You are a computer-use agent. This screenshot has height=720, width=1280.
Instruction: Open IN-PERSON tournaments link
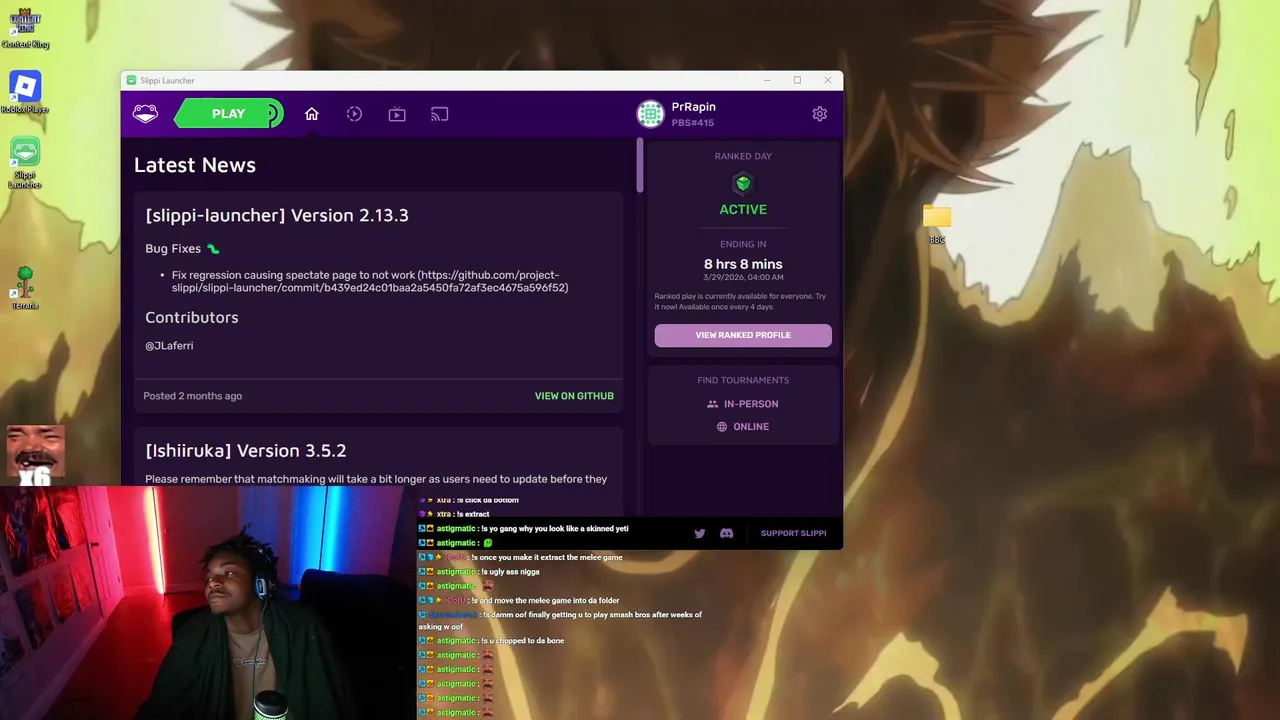click(742, 404)
